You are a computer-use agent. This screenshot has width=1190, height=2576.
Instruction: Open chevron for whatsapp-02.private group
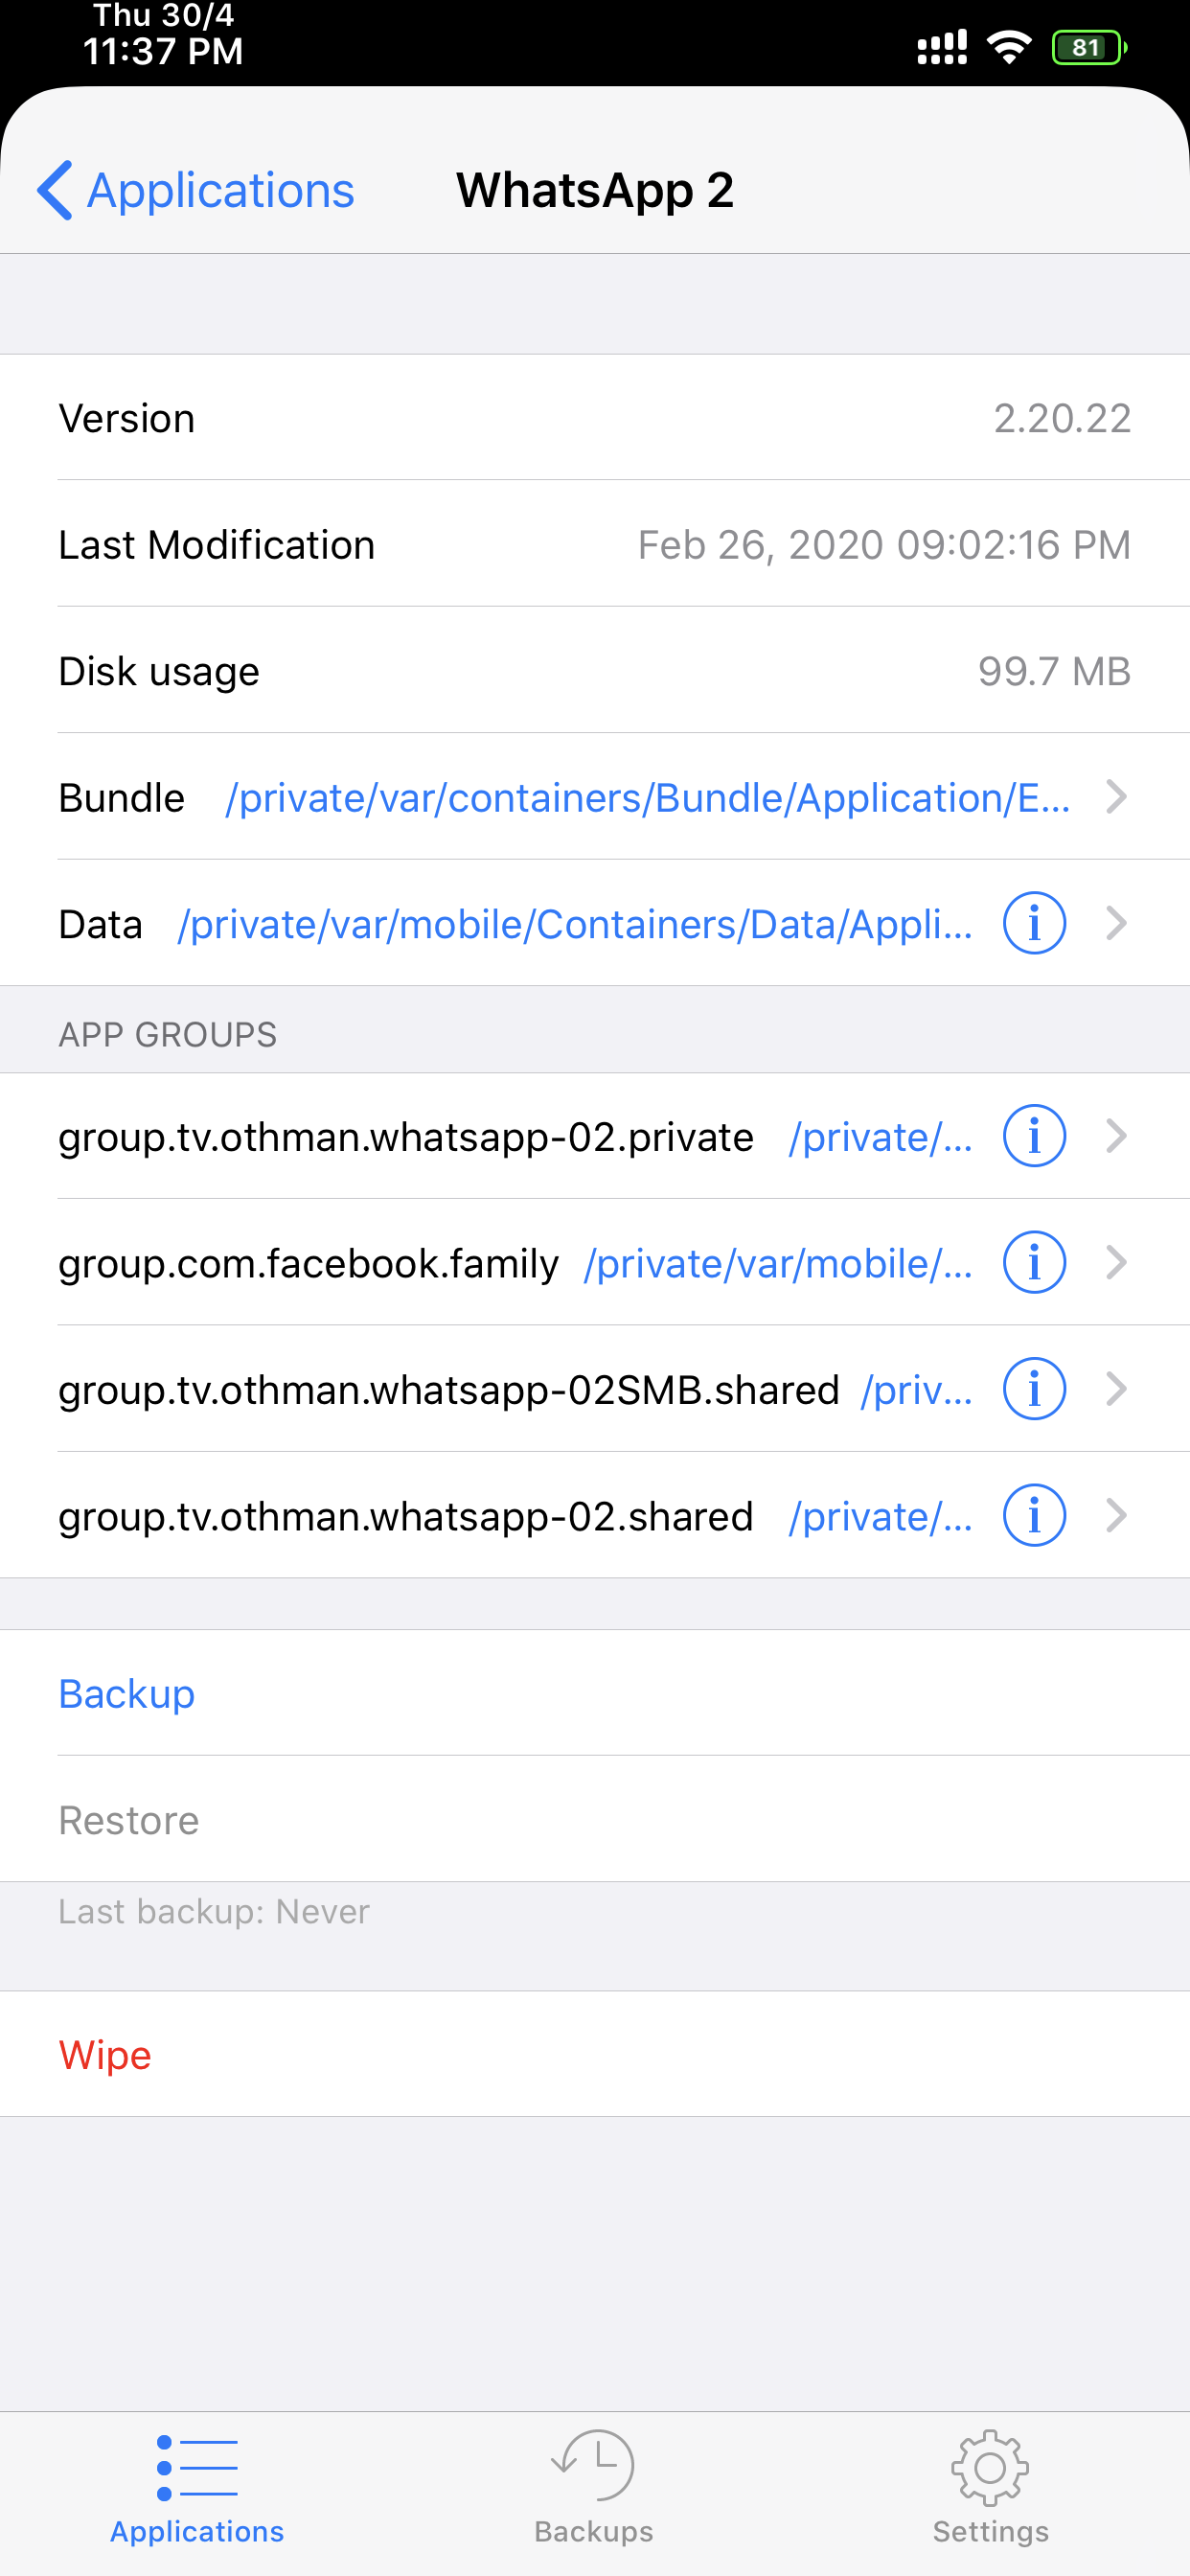[x=1117, y=1136]
